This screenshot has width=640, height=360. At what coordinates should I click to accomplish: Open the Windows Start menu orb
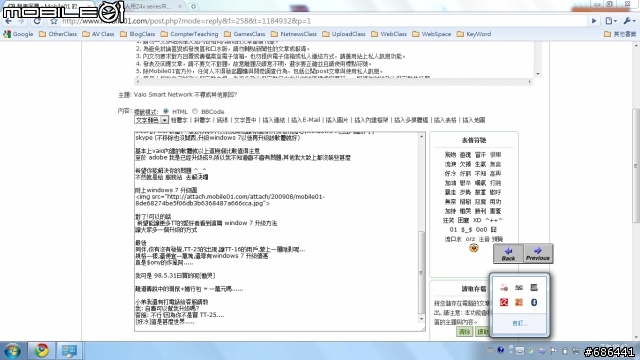pos(12,351)
